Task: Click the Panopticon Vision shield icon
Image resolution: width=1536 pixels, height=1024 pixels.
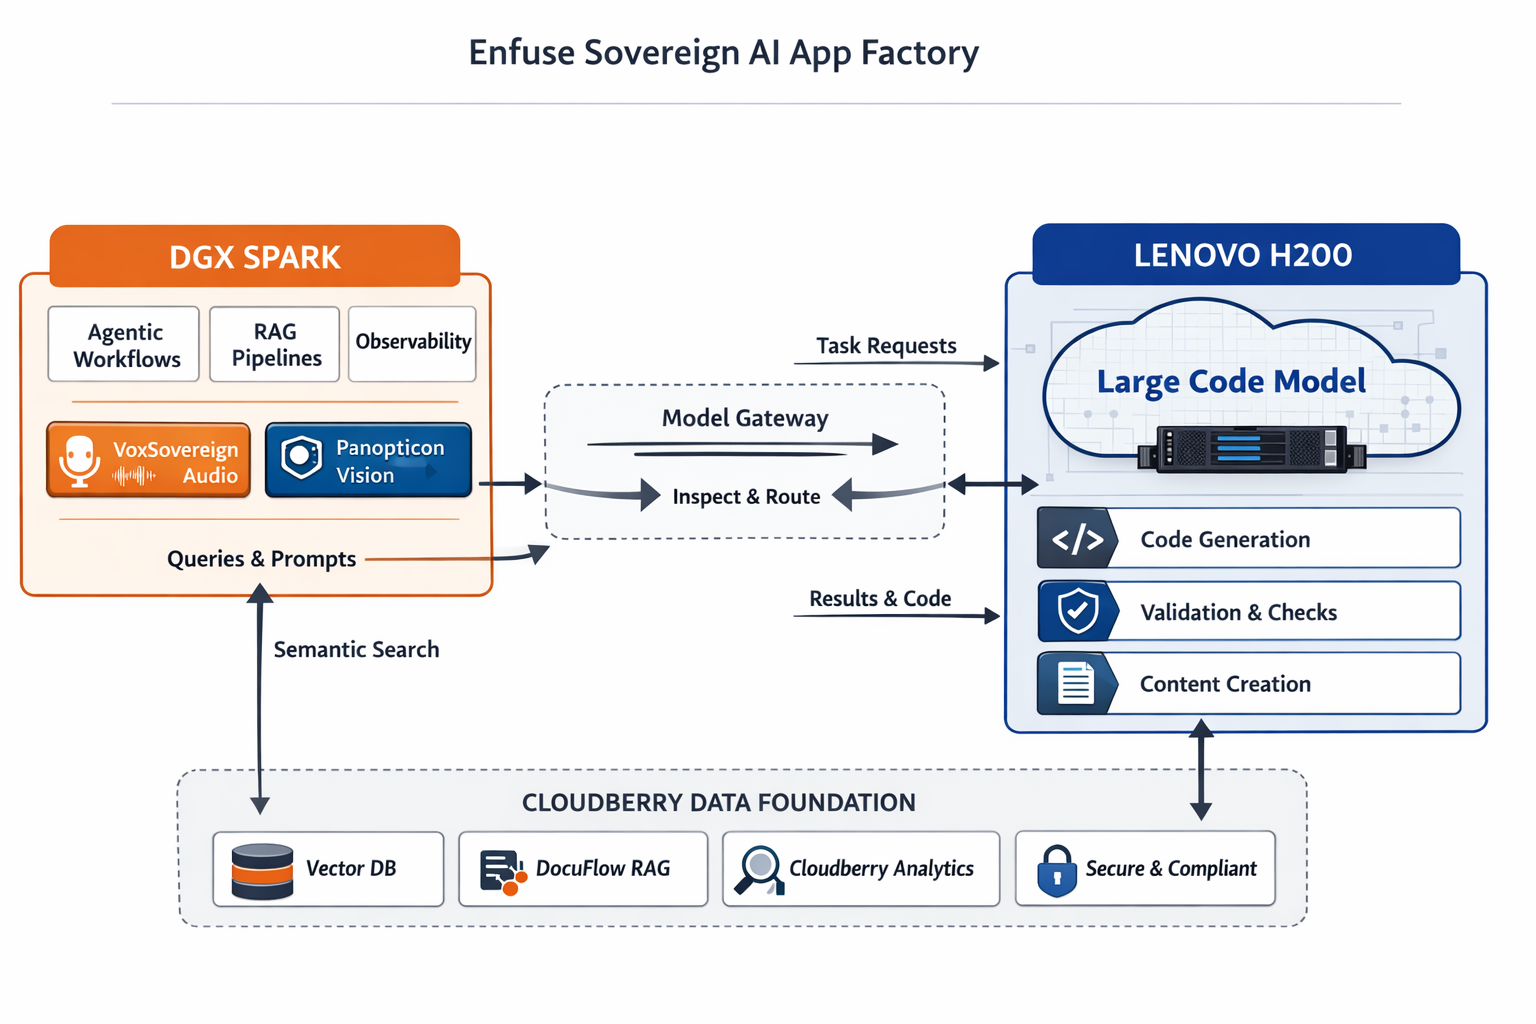Action: (301, 457)
